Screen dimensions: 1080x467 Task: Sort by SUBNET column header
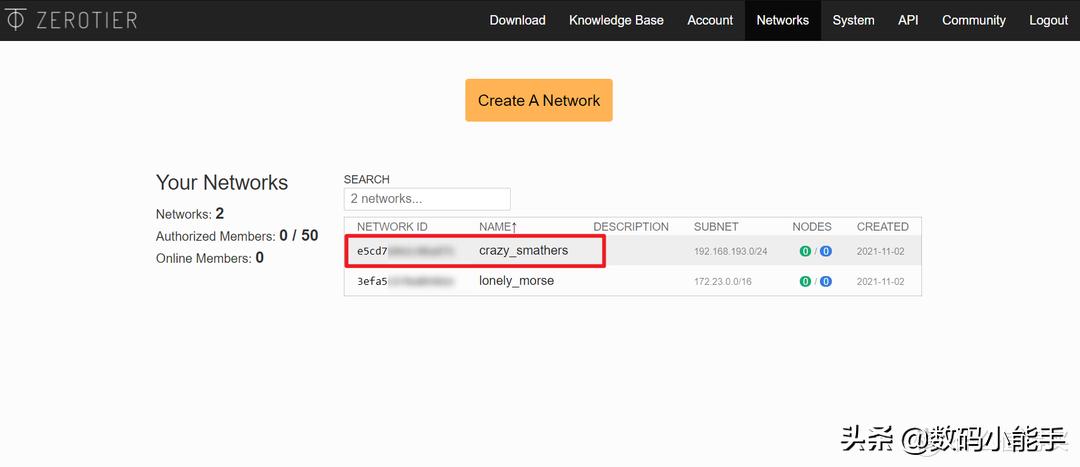(x=716, y=226)
